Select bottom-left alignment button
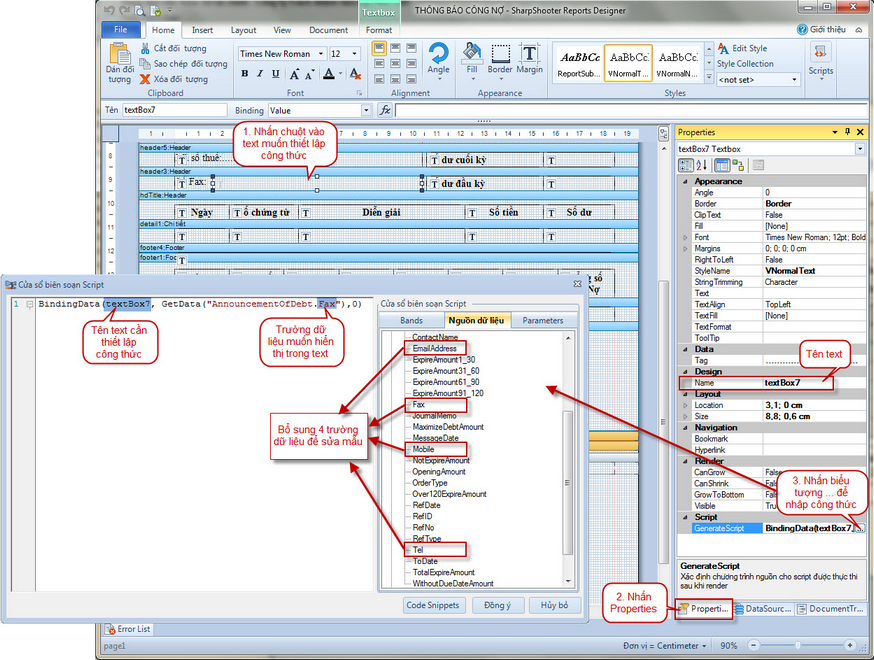This screenshot has width=874, height=660. [x=379, y=79]
